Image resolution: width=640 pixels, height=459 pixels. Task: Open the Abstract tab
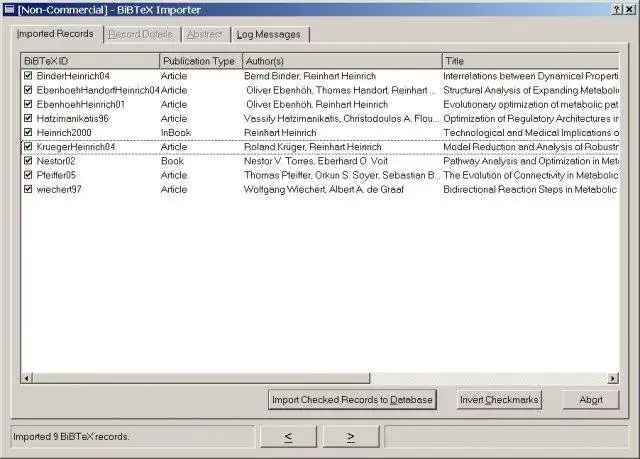(205, 34)
